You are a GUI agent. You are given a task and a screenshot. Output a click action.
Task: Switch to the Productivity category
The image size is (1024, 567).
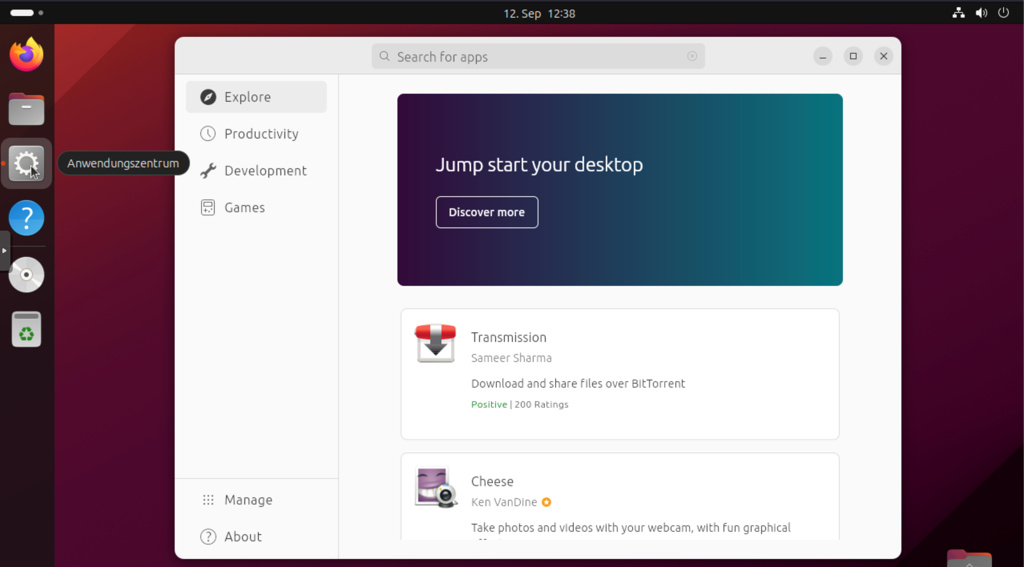click(256, 134)
